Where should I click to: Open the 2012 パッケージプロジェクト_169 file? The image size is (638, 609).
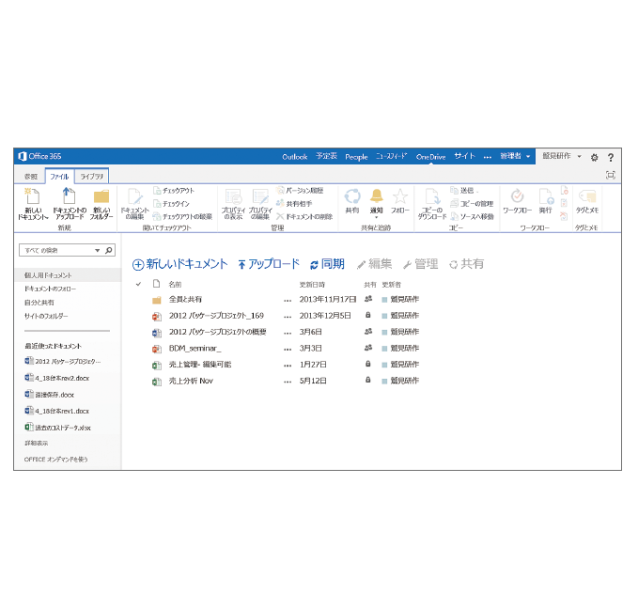(216, 316)
